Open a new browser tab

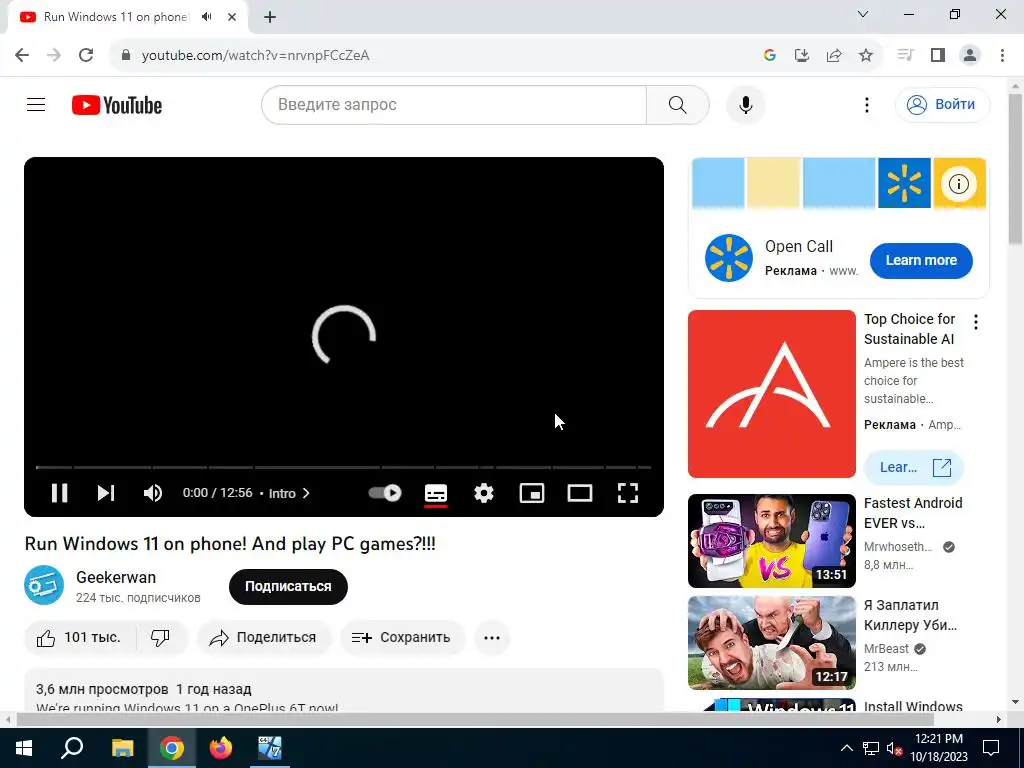coord(270,17)
